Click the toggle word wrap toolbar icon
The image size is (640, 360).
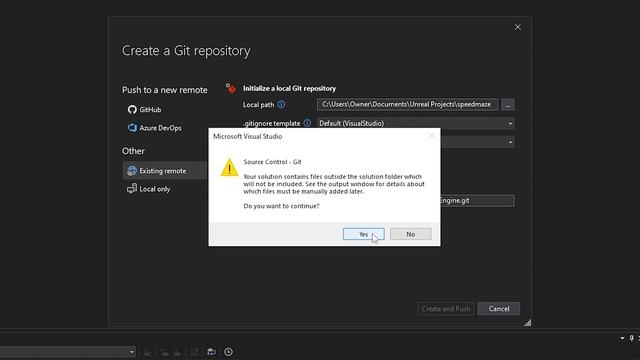click(x=211, y=352)
